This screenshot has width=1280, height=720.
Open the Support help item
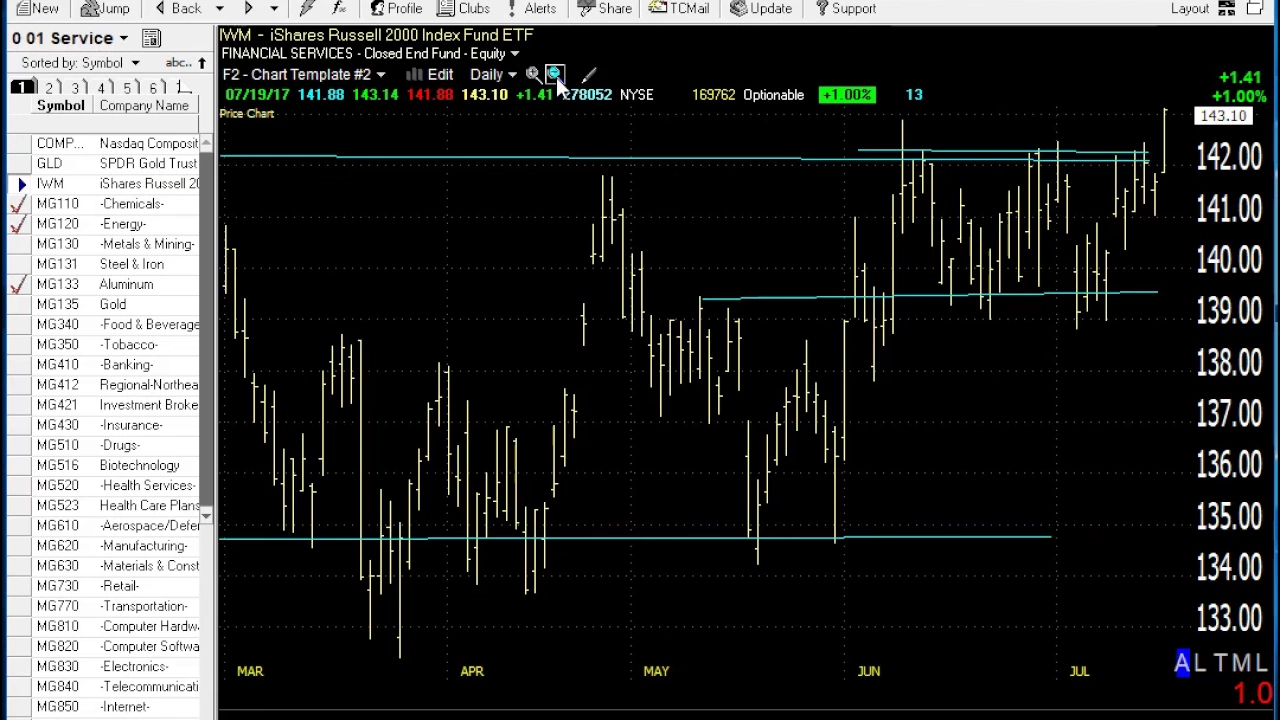(x=846, y=9)
